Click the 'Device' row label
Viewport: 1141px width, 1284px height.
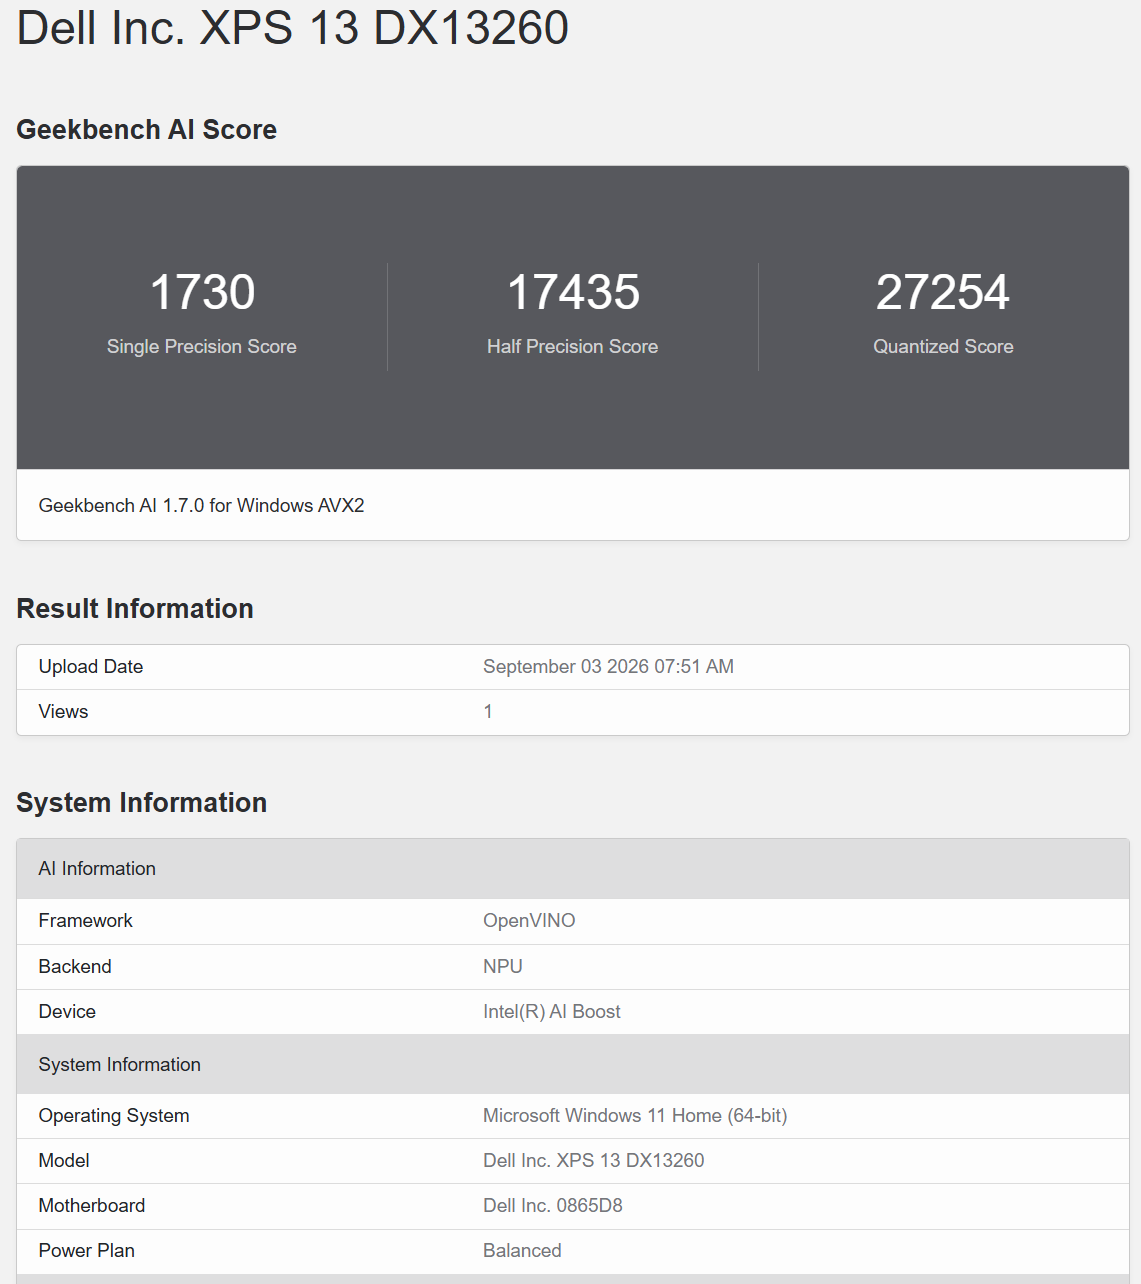click(67, 1012)
